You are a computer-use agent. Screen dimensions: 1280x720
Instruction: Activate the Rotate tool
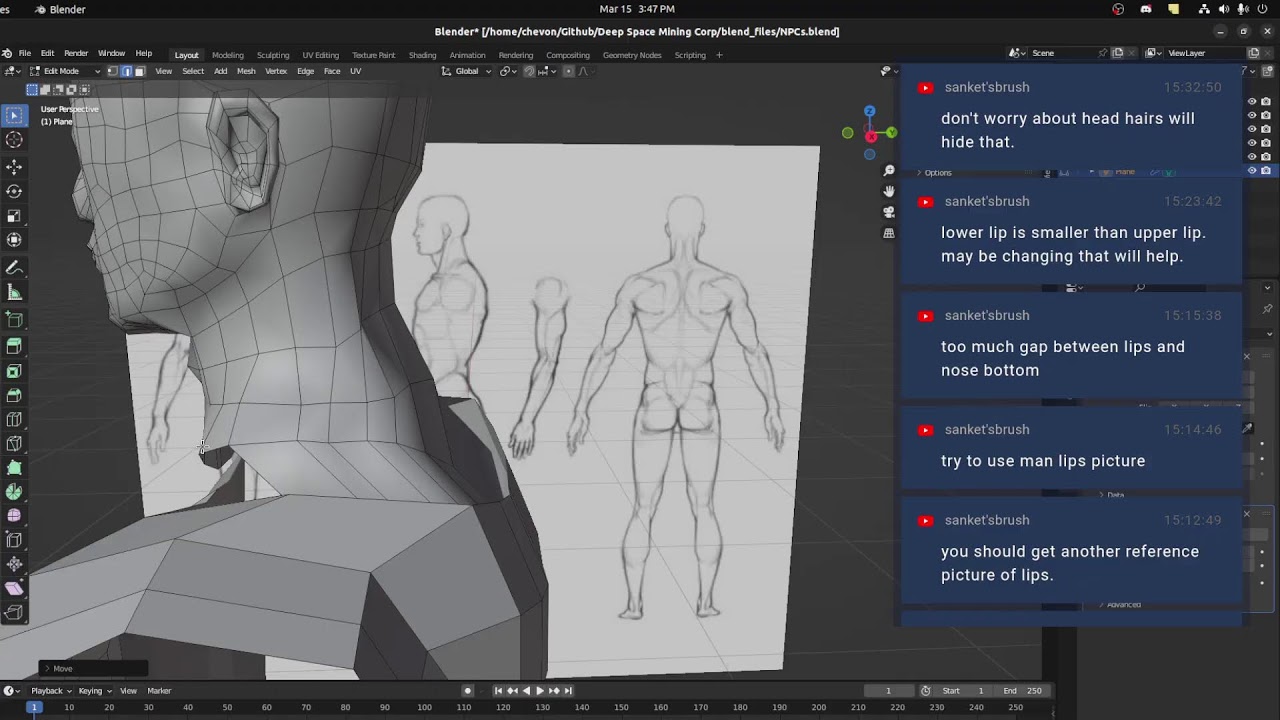click(14, 191)
